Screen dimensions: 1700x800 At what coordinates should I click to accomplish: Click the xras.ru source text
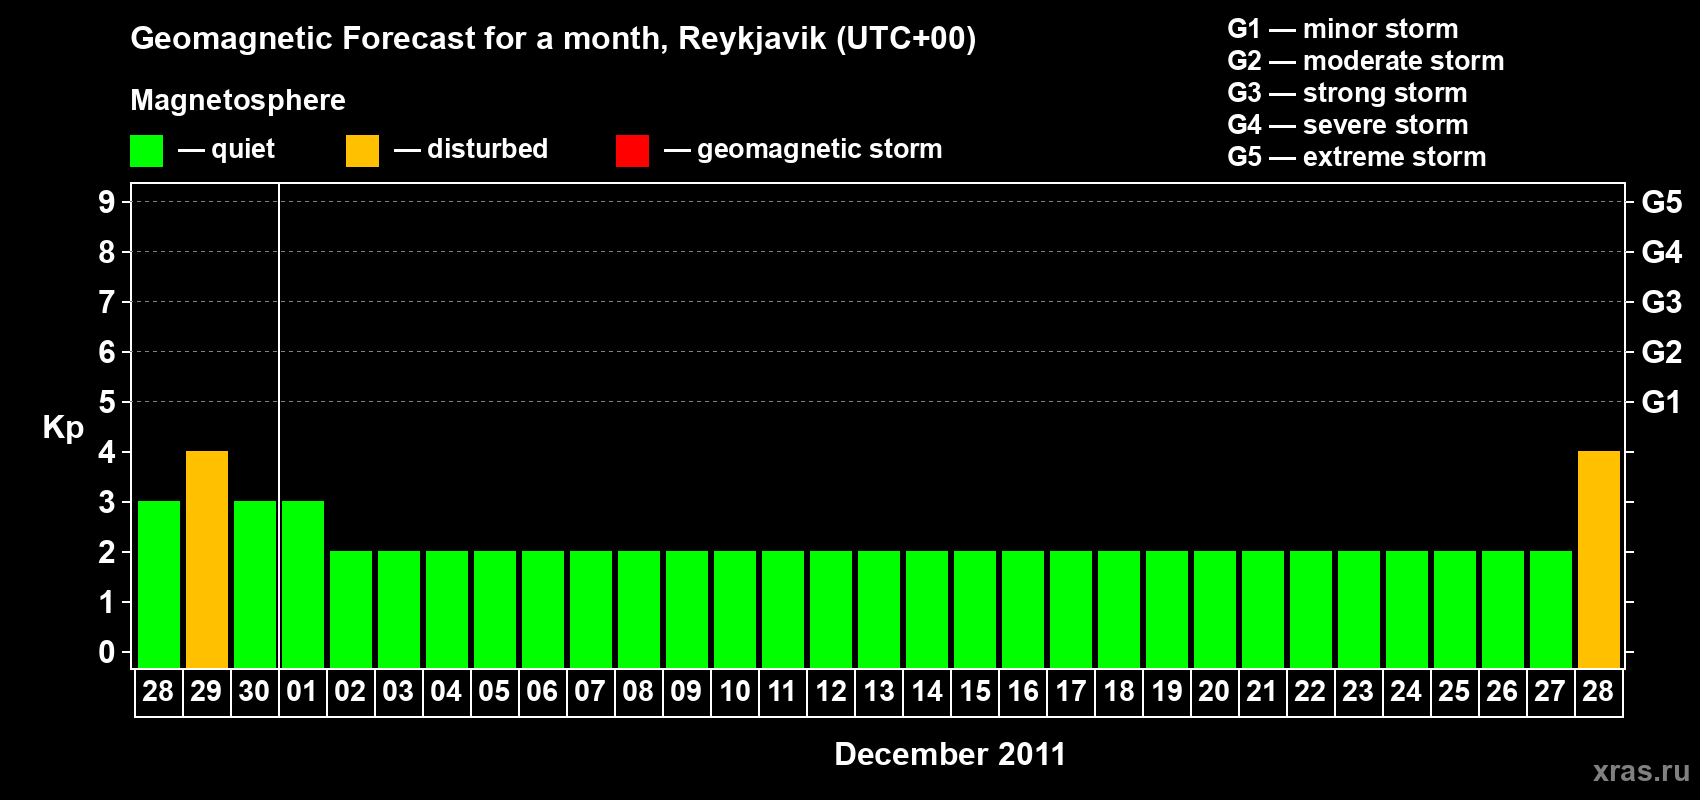point(1641,771)
